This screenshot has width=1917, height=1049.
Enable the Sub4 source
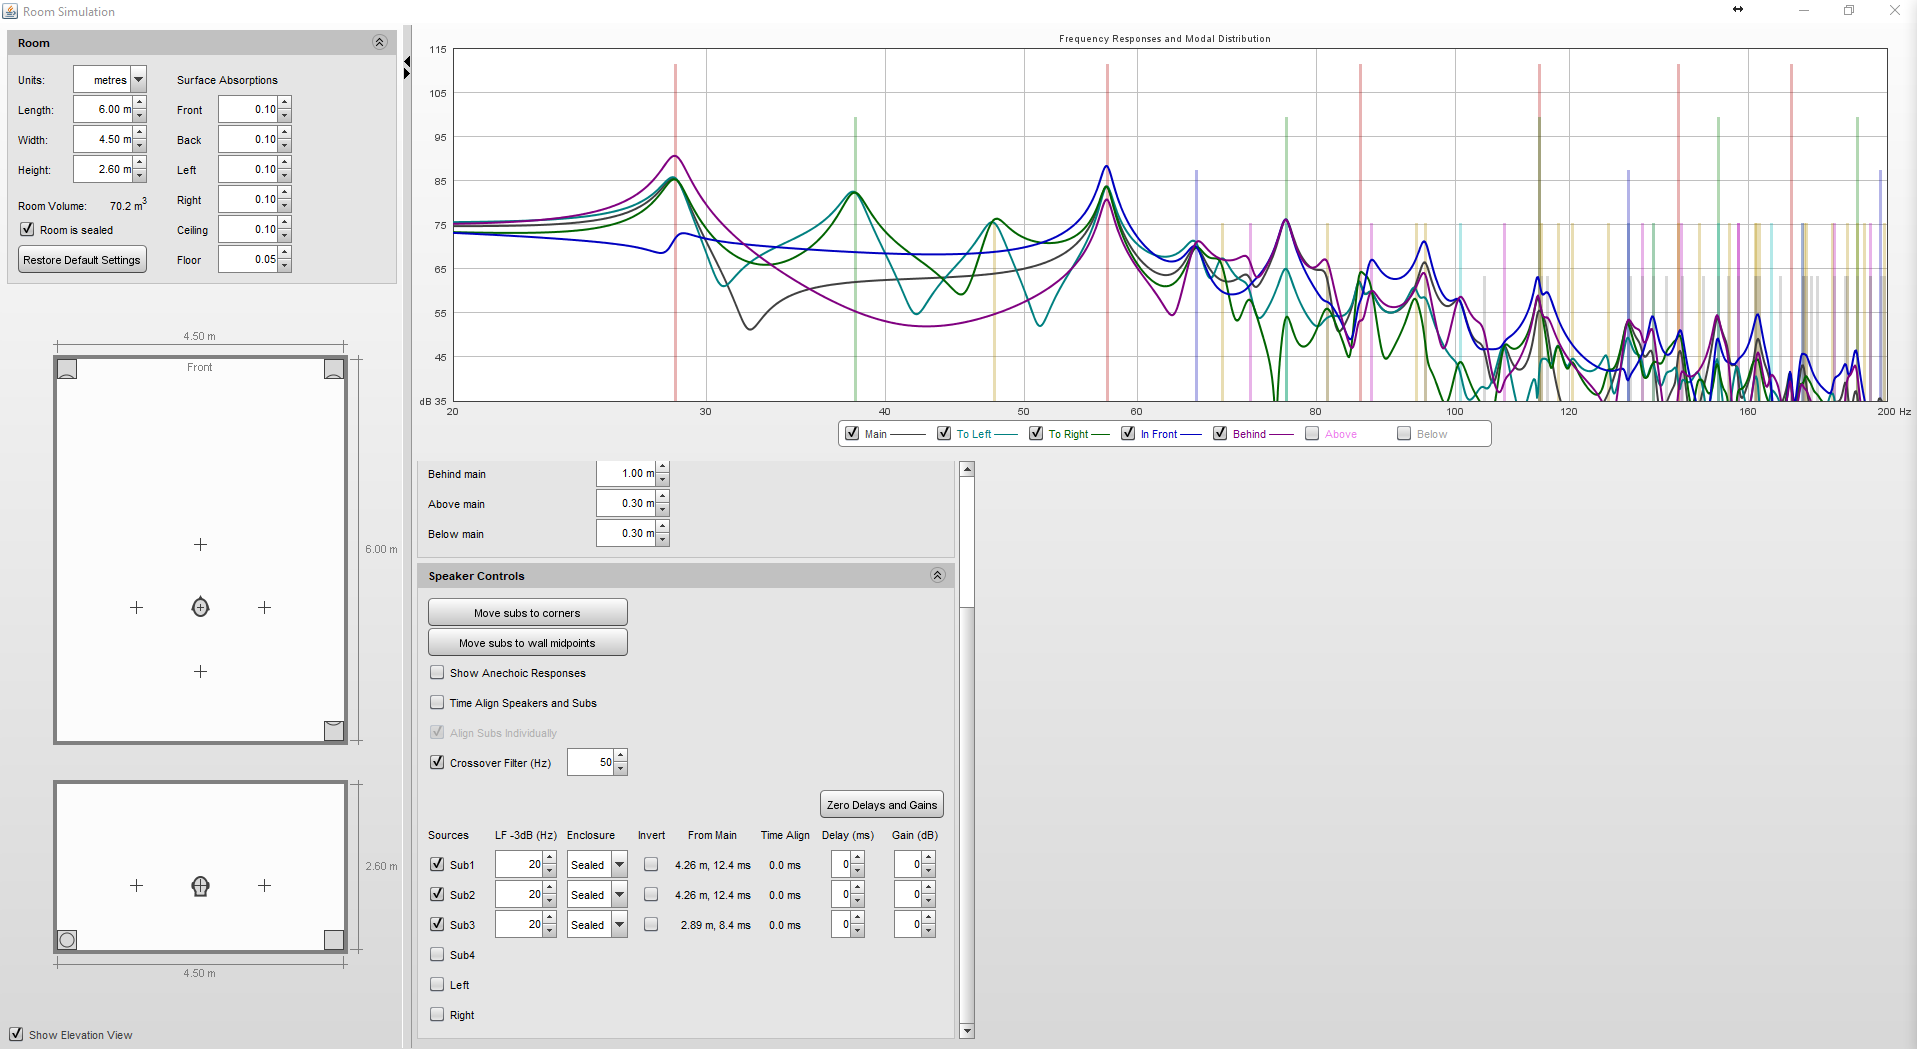(x=437, y=954)
